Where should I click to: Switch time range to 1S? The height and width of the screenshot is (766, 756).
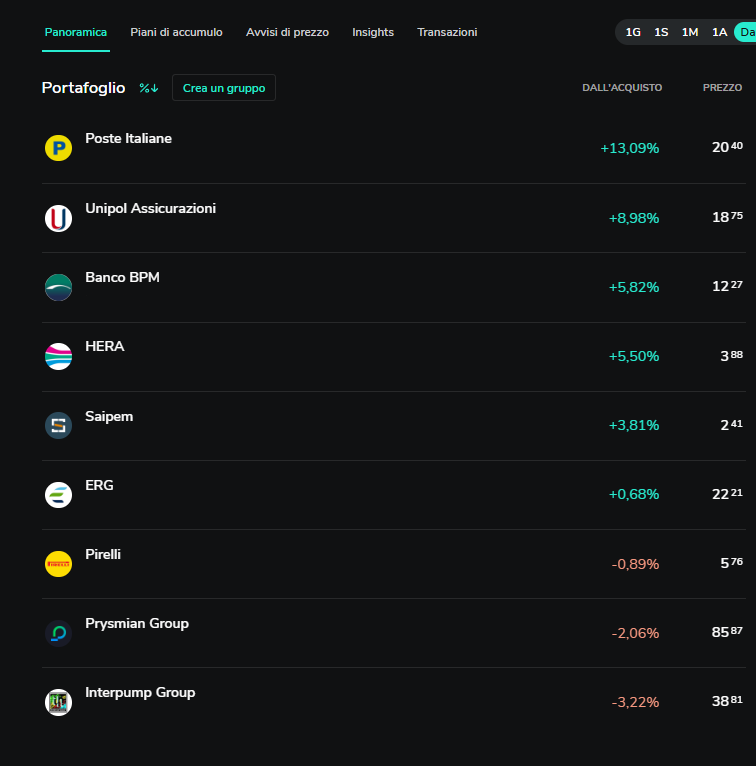(x=661, y=32)
